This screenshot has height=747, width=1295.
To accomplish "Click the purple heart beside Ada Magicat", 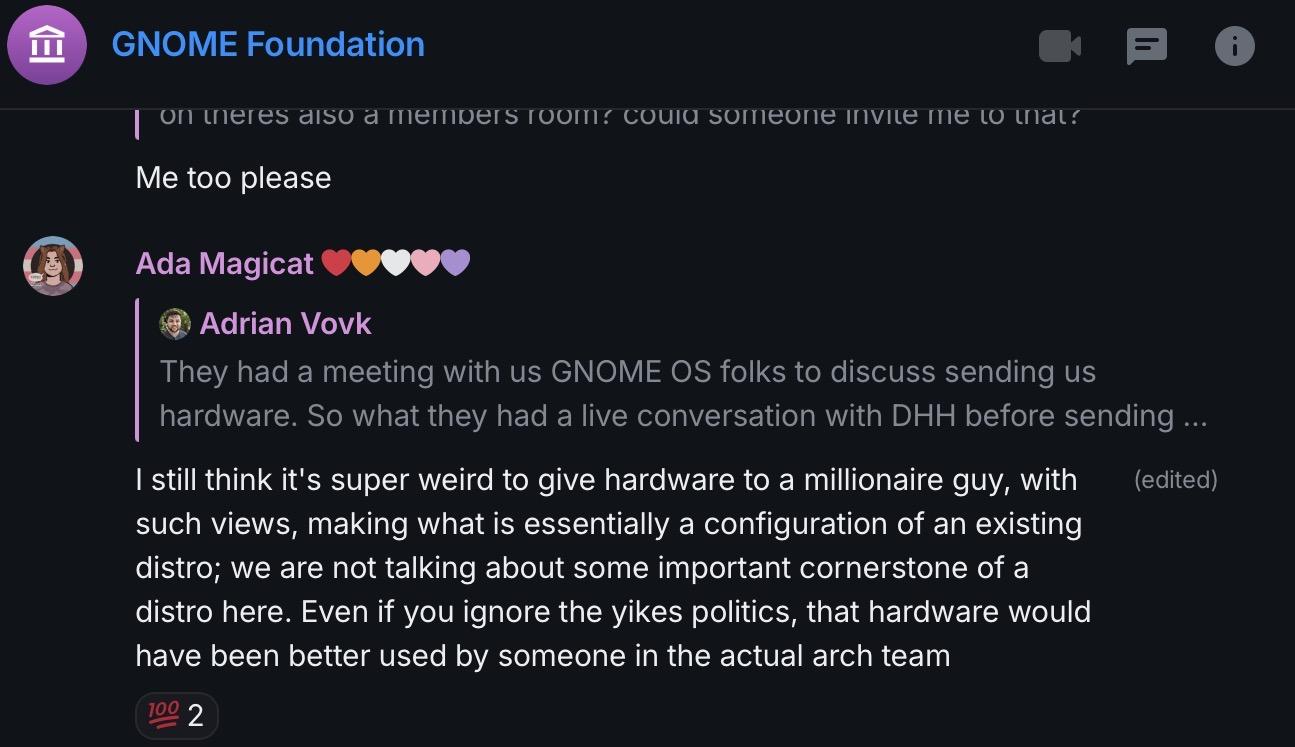I will coord(455,263).
